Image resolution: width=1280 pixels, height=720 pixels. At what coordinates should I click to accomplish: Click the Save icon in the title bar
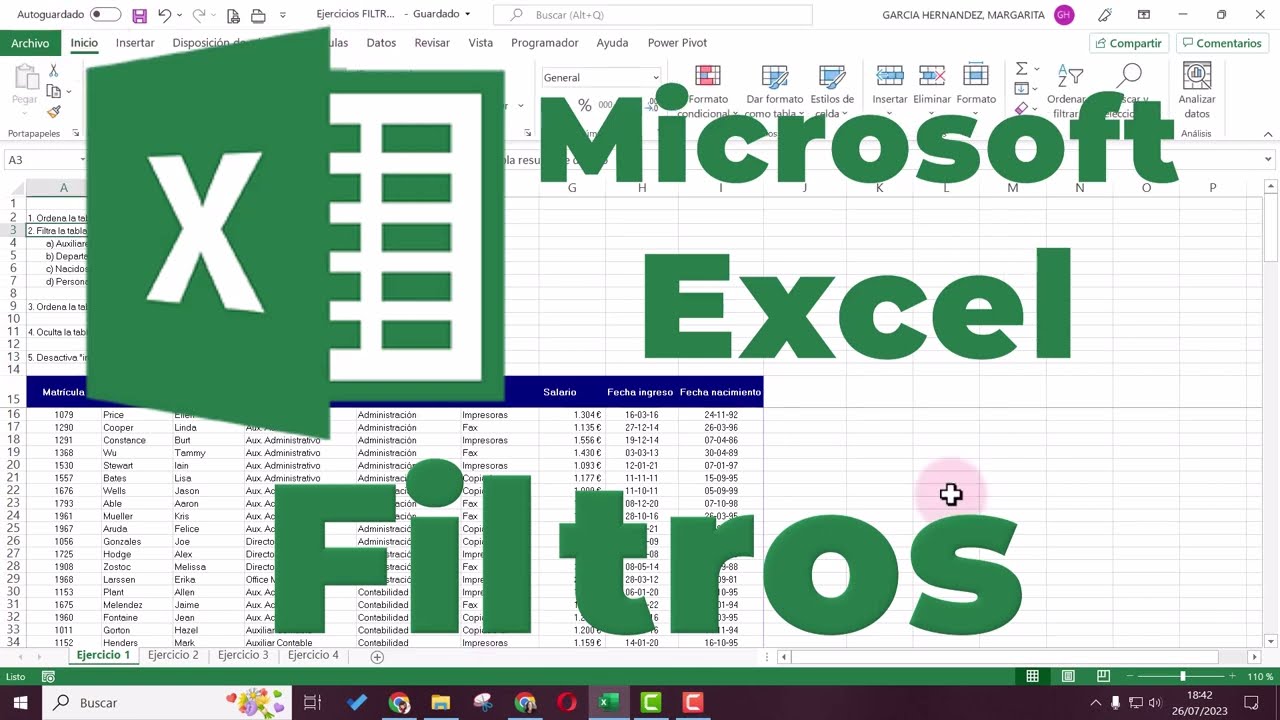point(139,15)
